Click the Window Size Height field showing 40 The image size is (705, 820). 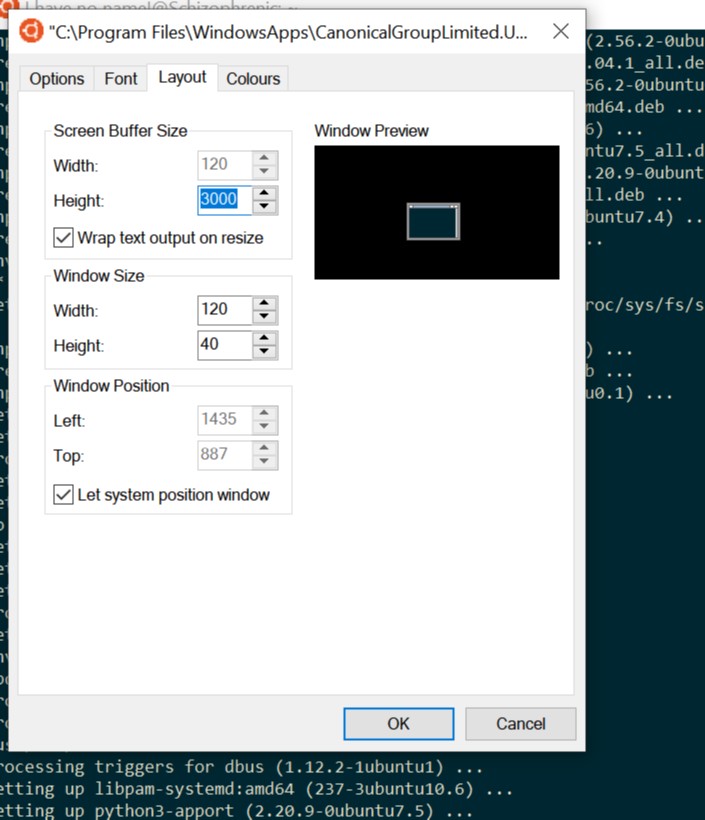225,345
